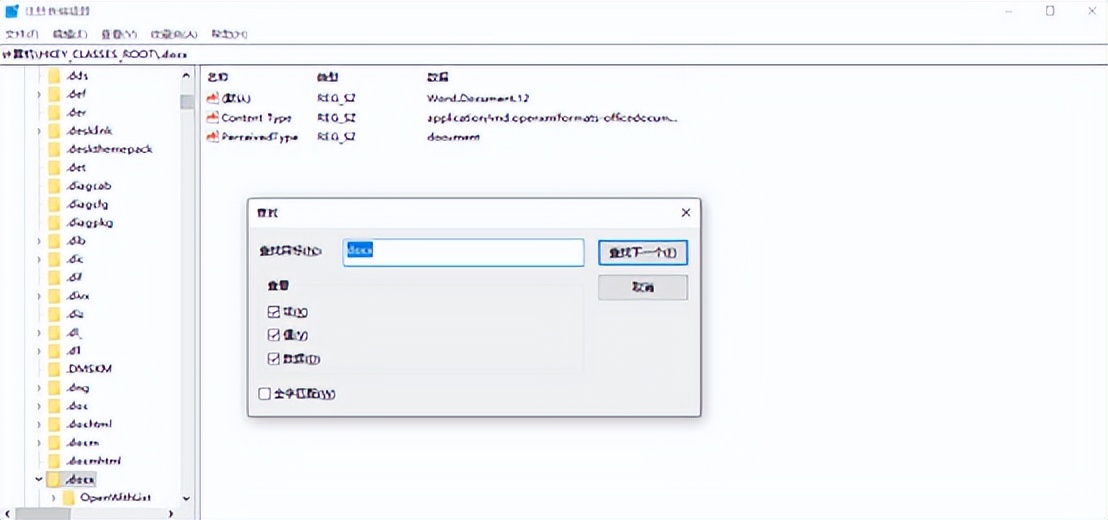Click the PerceivedType value string icon
Image resolution: width=1108 pixels, height=520 pixels.
[213, 137]
